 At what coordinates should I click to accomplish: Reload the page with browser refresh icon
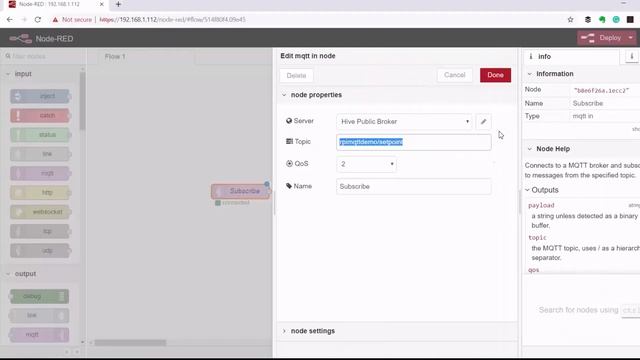(38, 19)
